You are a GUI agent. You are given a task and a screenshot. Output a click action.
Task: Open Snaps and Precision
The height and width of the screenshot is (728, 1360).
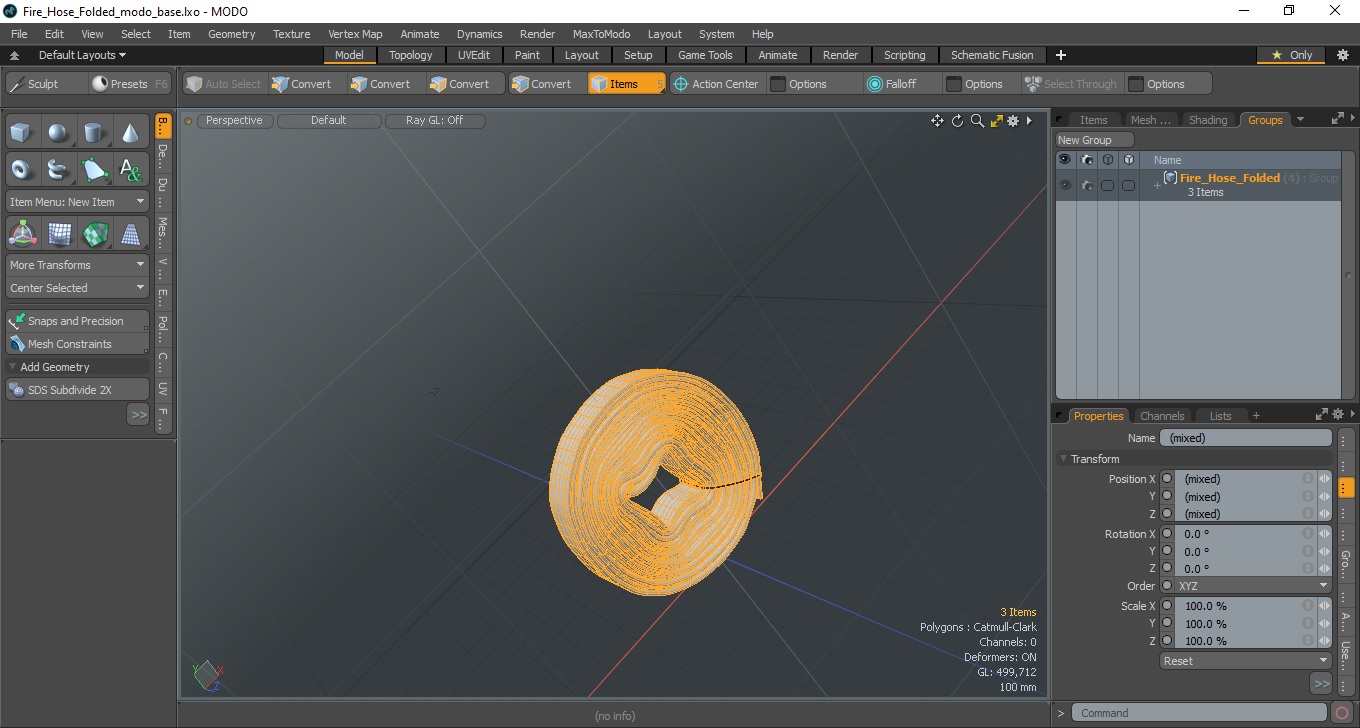click(x=77, y=321)
